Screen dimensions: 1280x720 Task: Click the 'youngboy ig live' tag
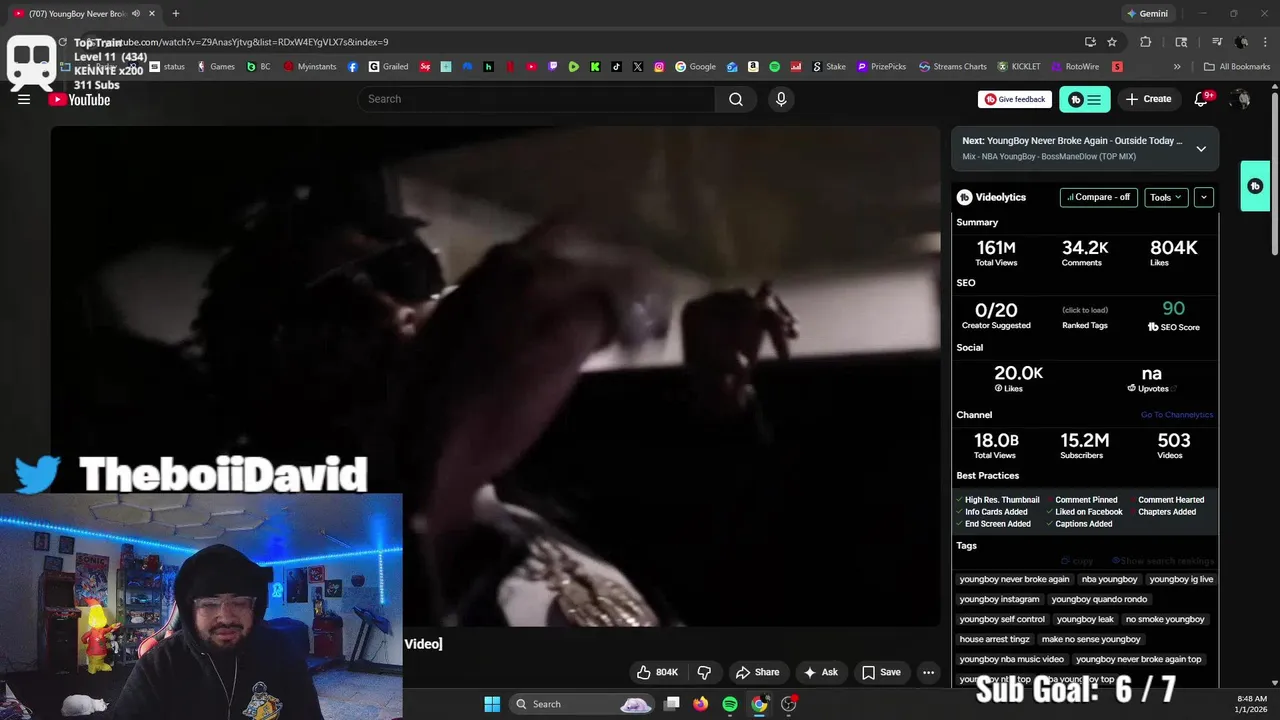coord(1181,579)
